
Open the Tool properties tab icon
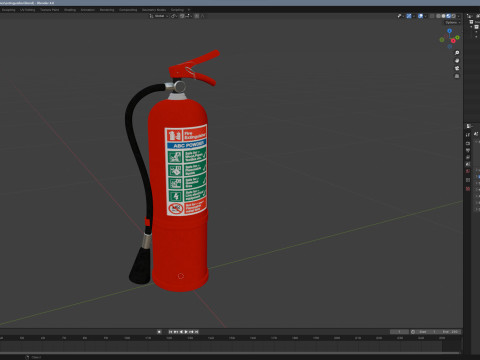point(468,135)
